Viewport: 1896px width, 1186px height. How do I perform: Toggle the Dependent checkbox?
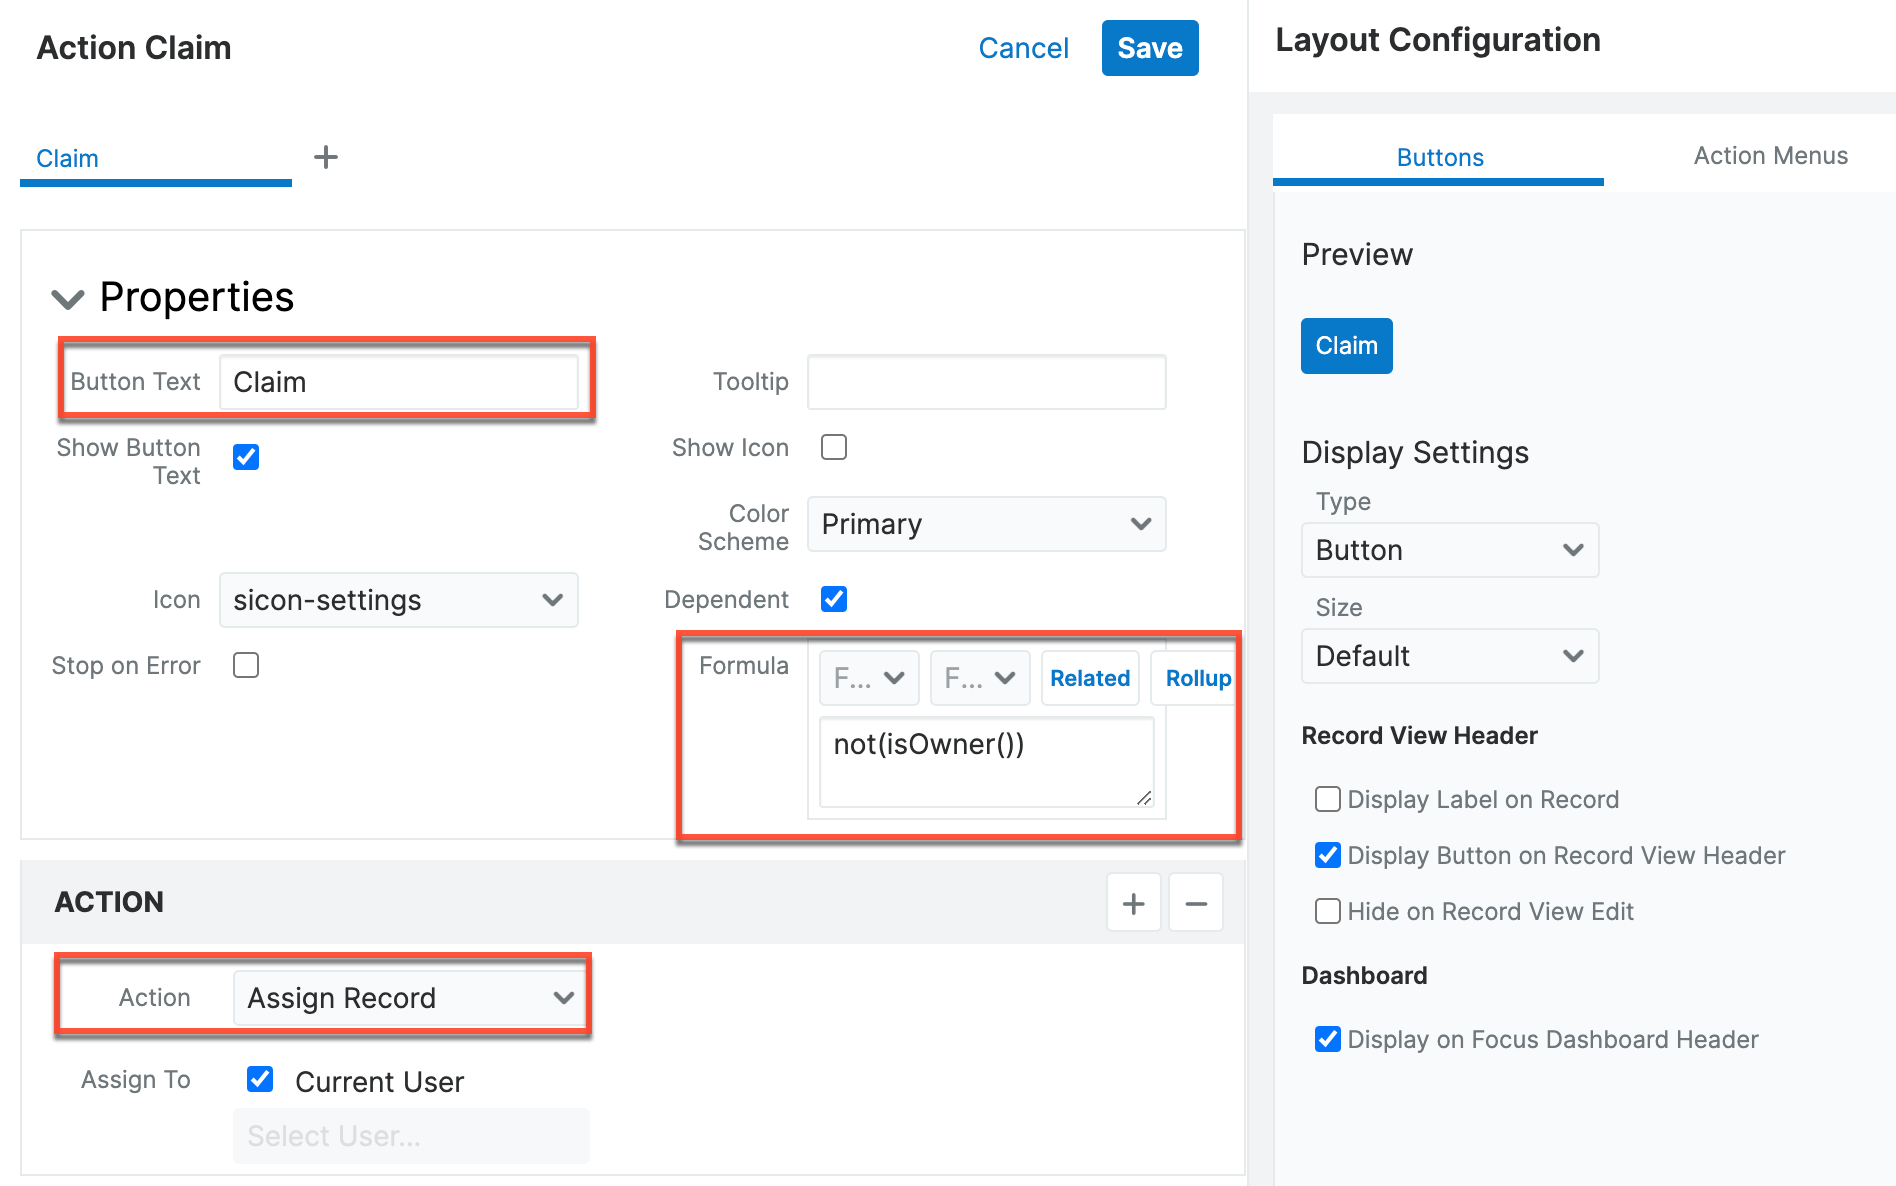(x=834, y=599)
